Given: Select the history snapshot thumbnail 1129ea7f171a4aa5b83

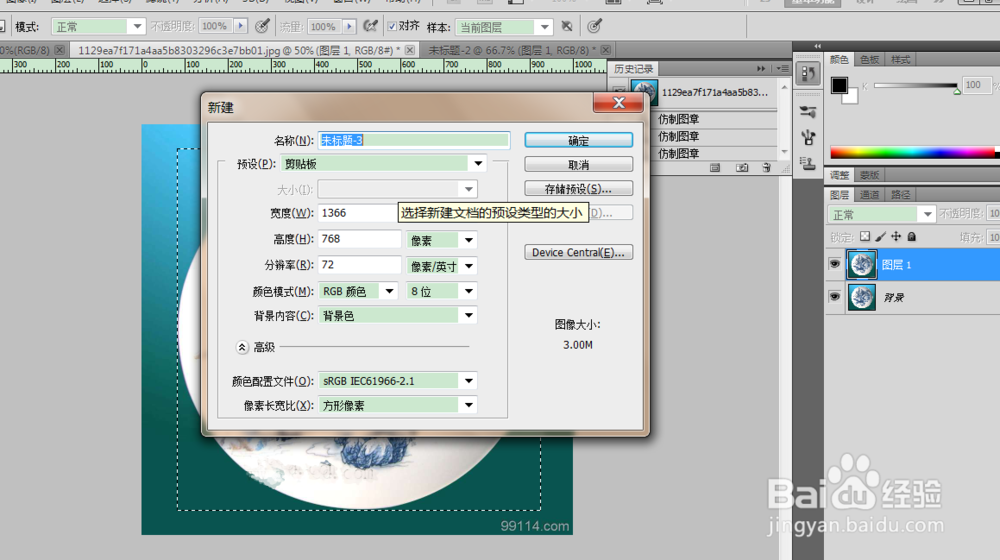Looking at the screenshot, I should pyautogui.click(x=644, y=92).
